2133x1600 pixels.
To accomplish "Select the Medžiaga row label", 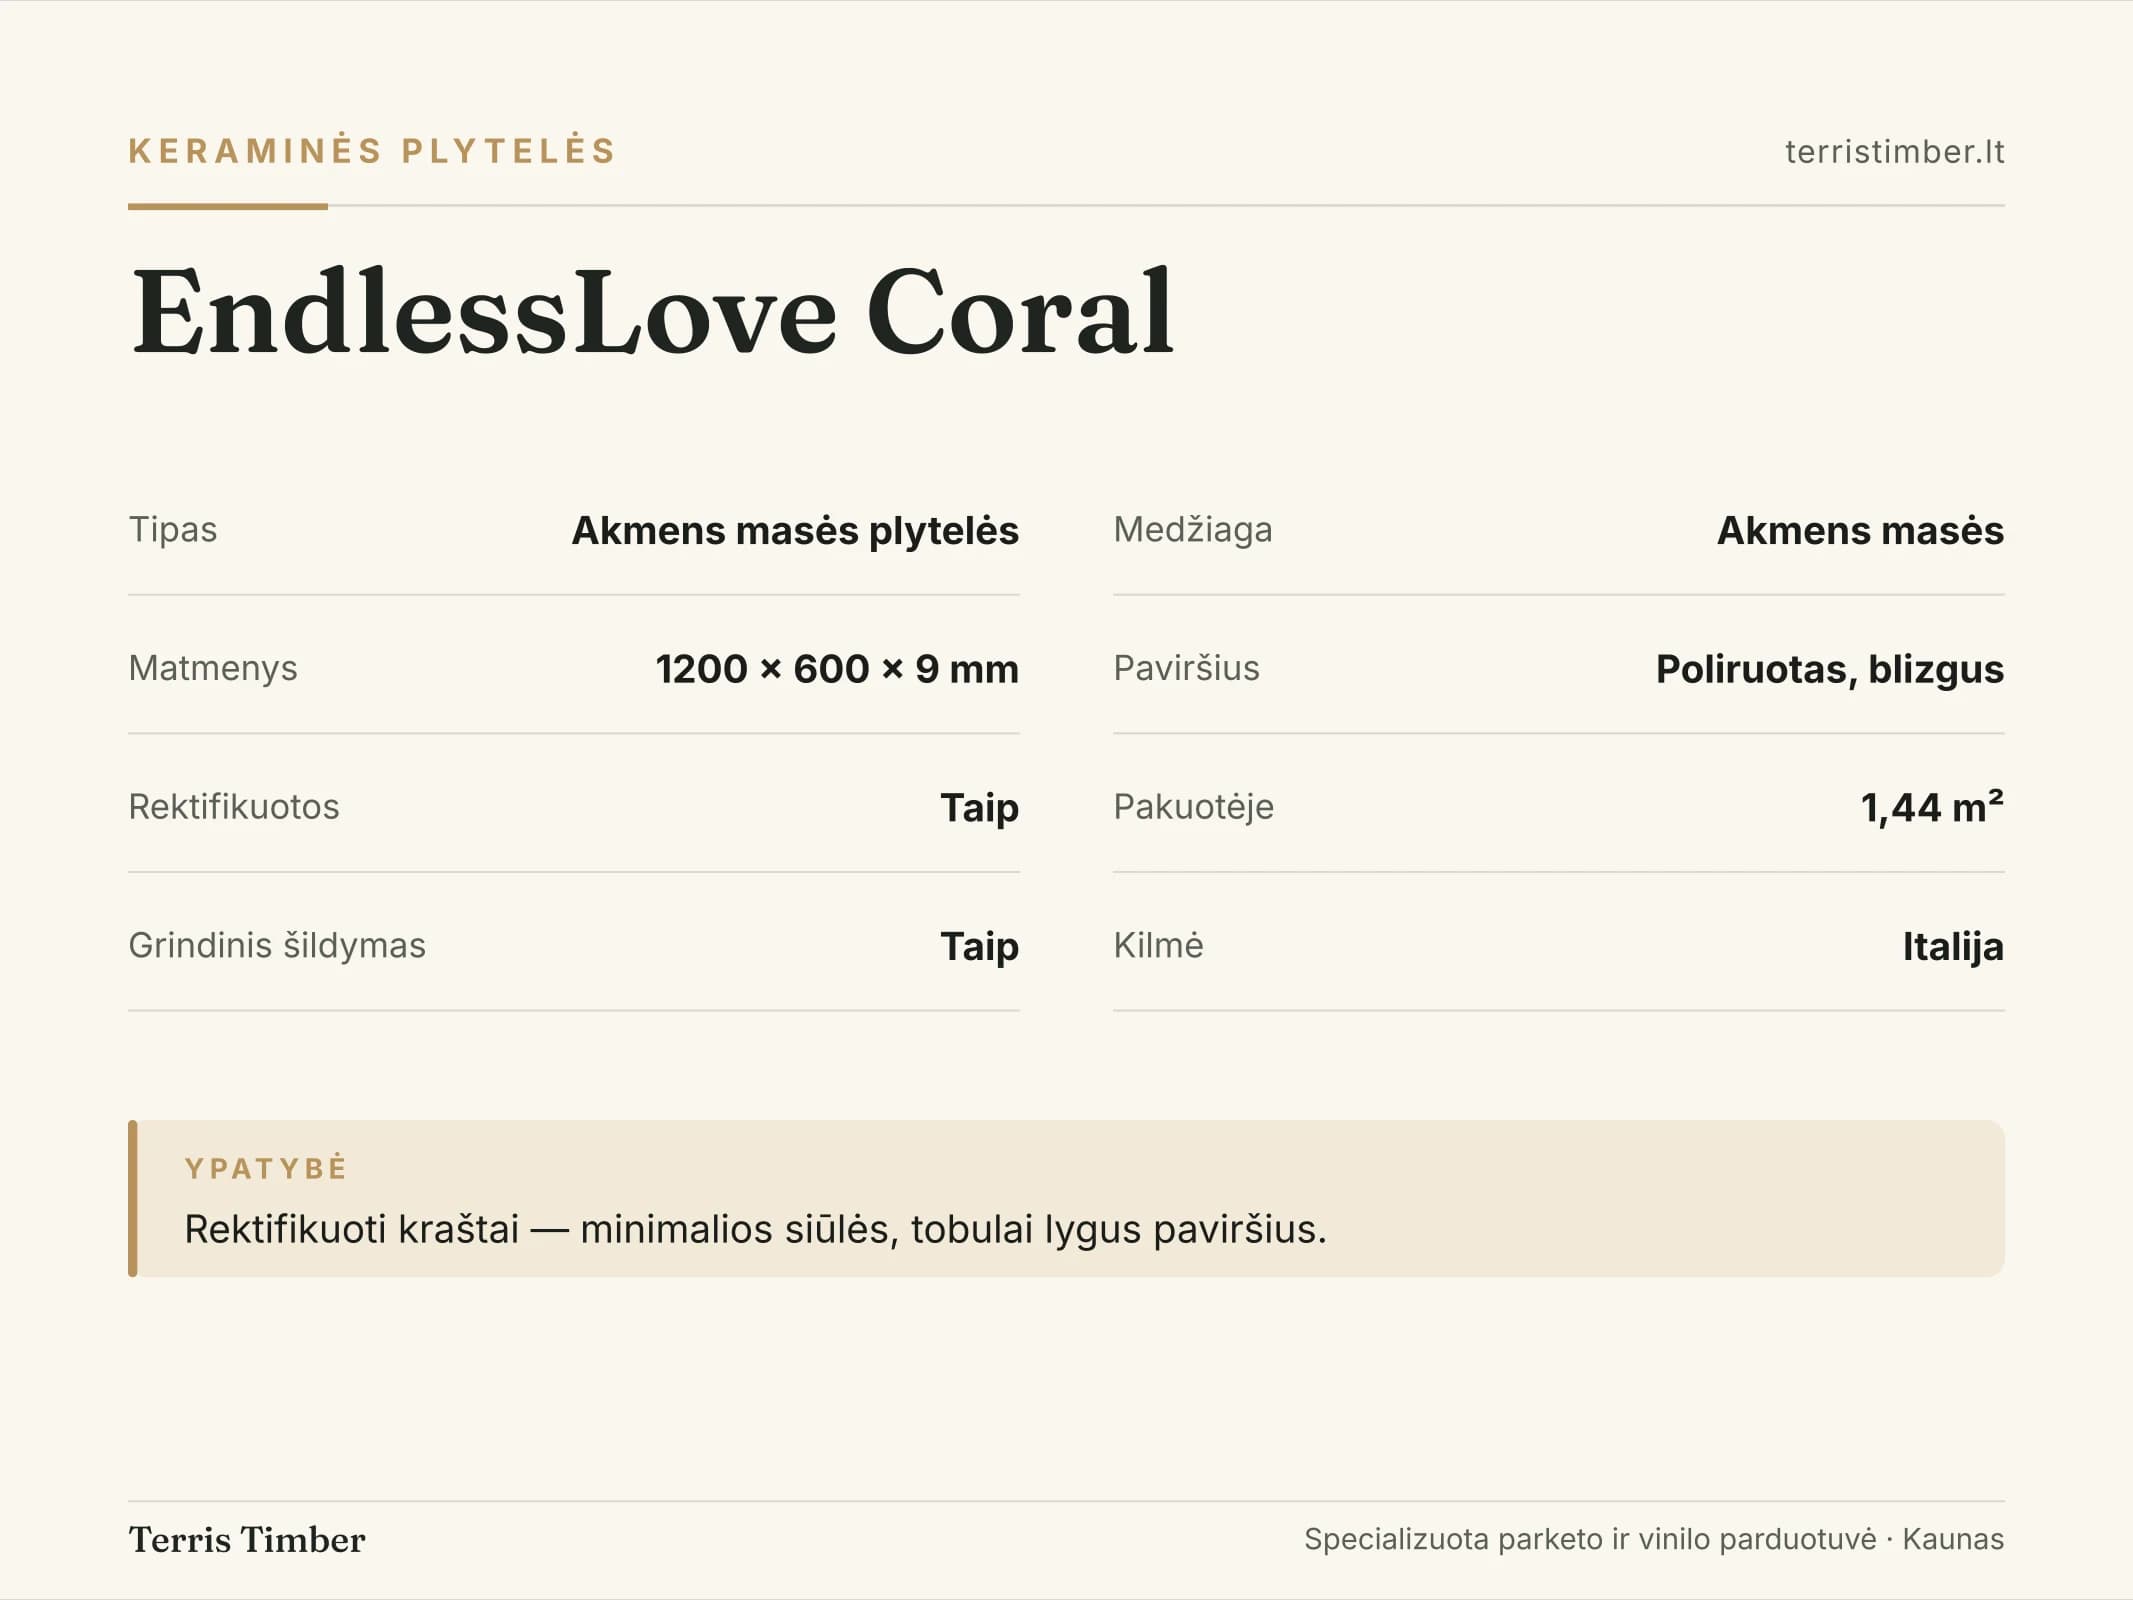I will 1193,530.
